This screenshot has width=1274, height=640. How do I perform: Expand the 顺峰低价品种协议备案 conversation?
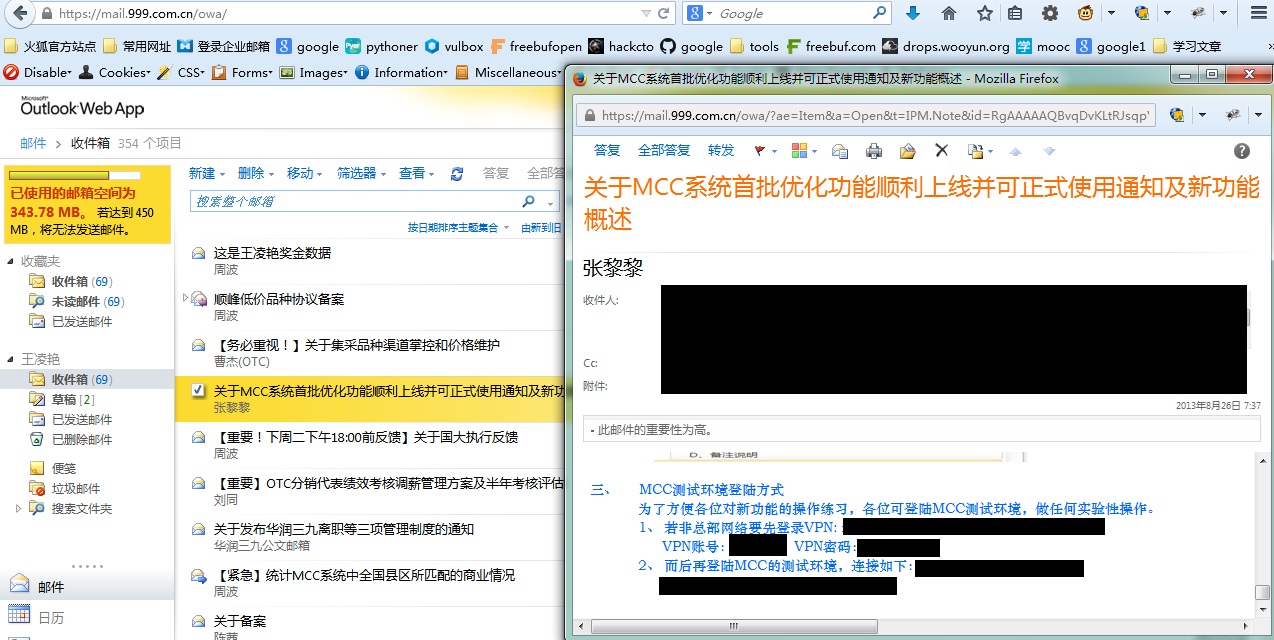186,298
